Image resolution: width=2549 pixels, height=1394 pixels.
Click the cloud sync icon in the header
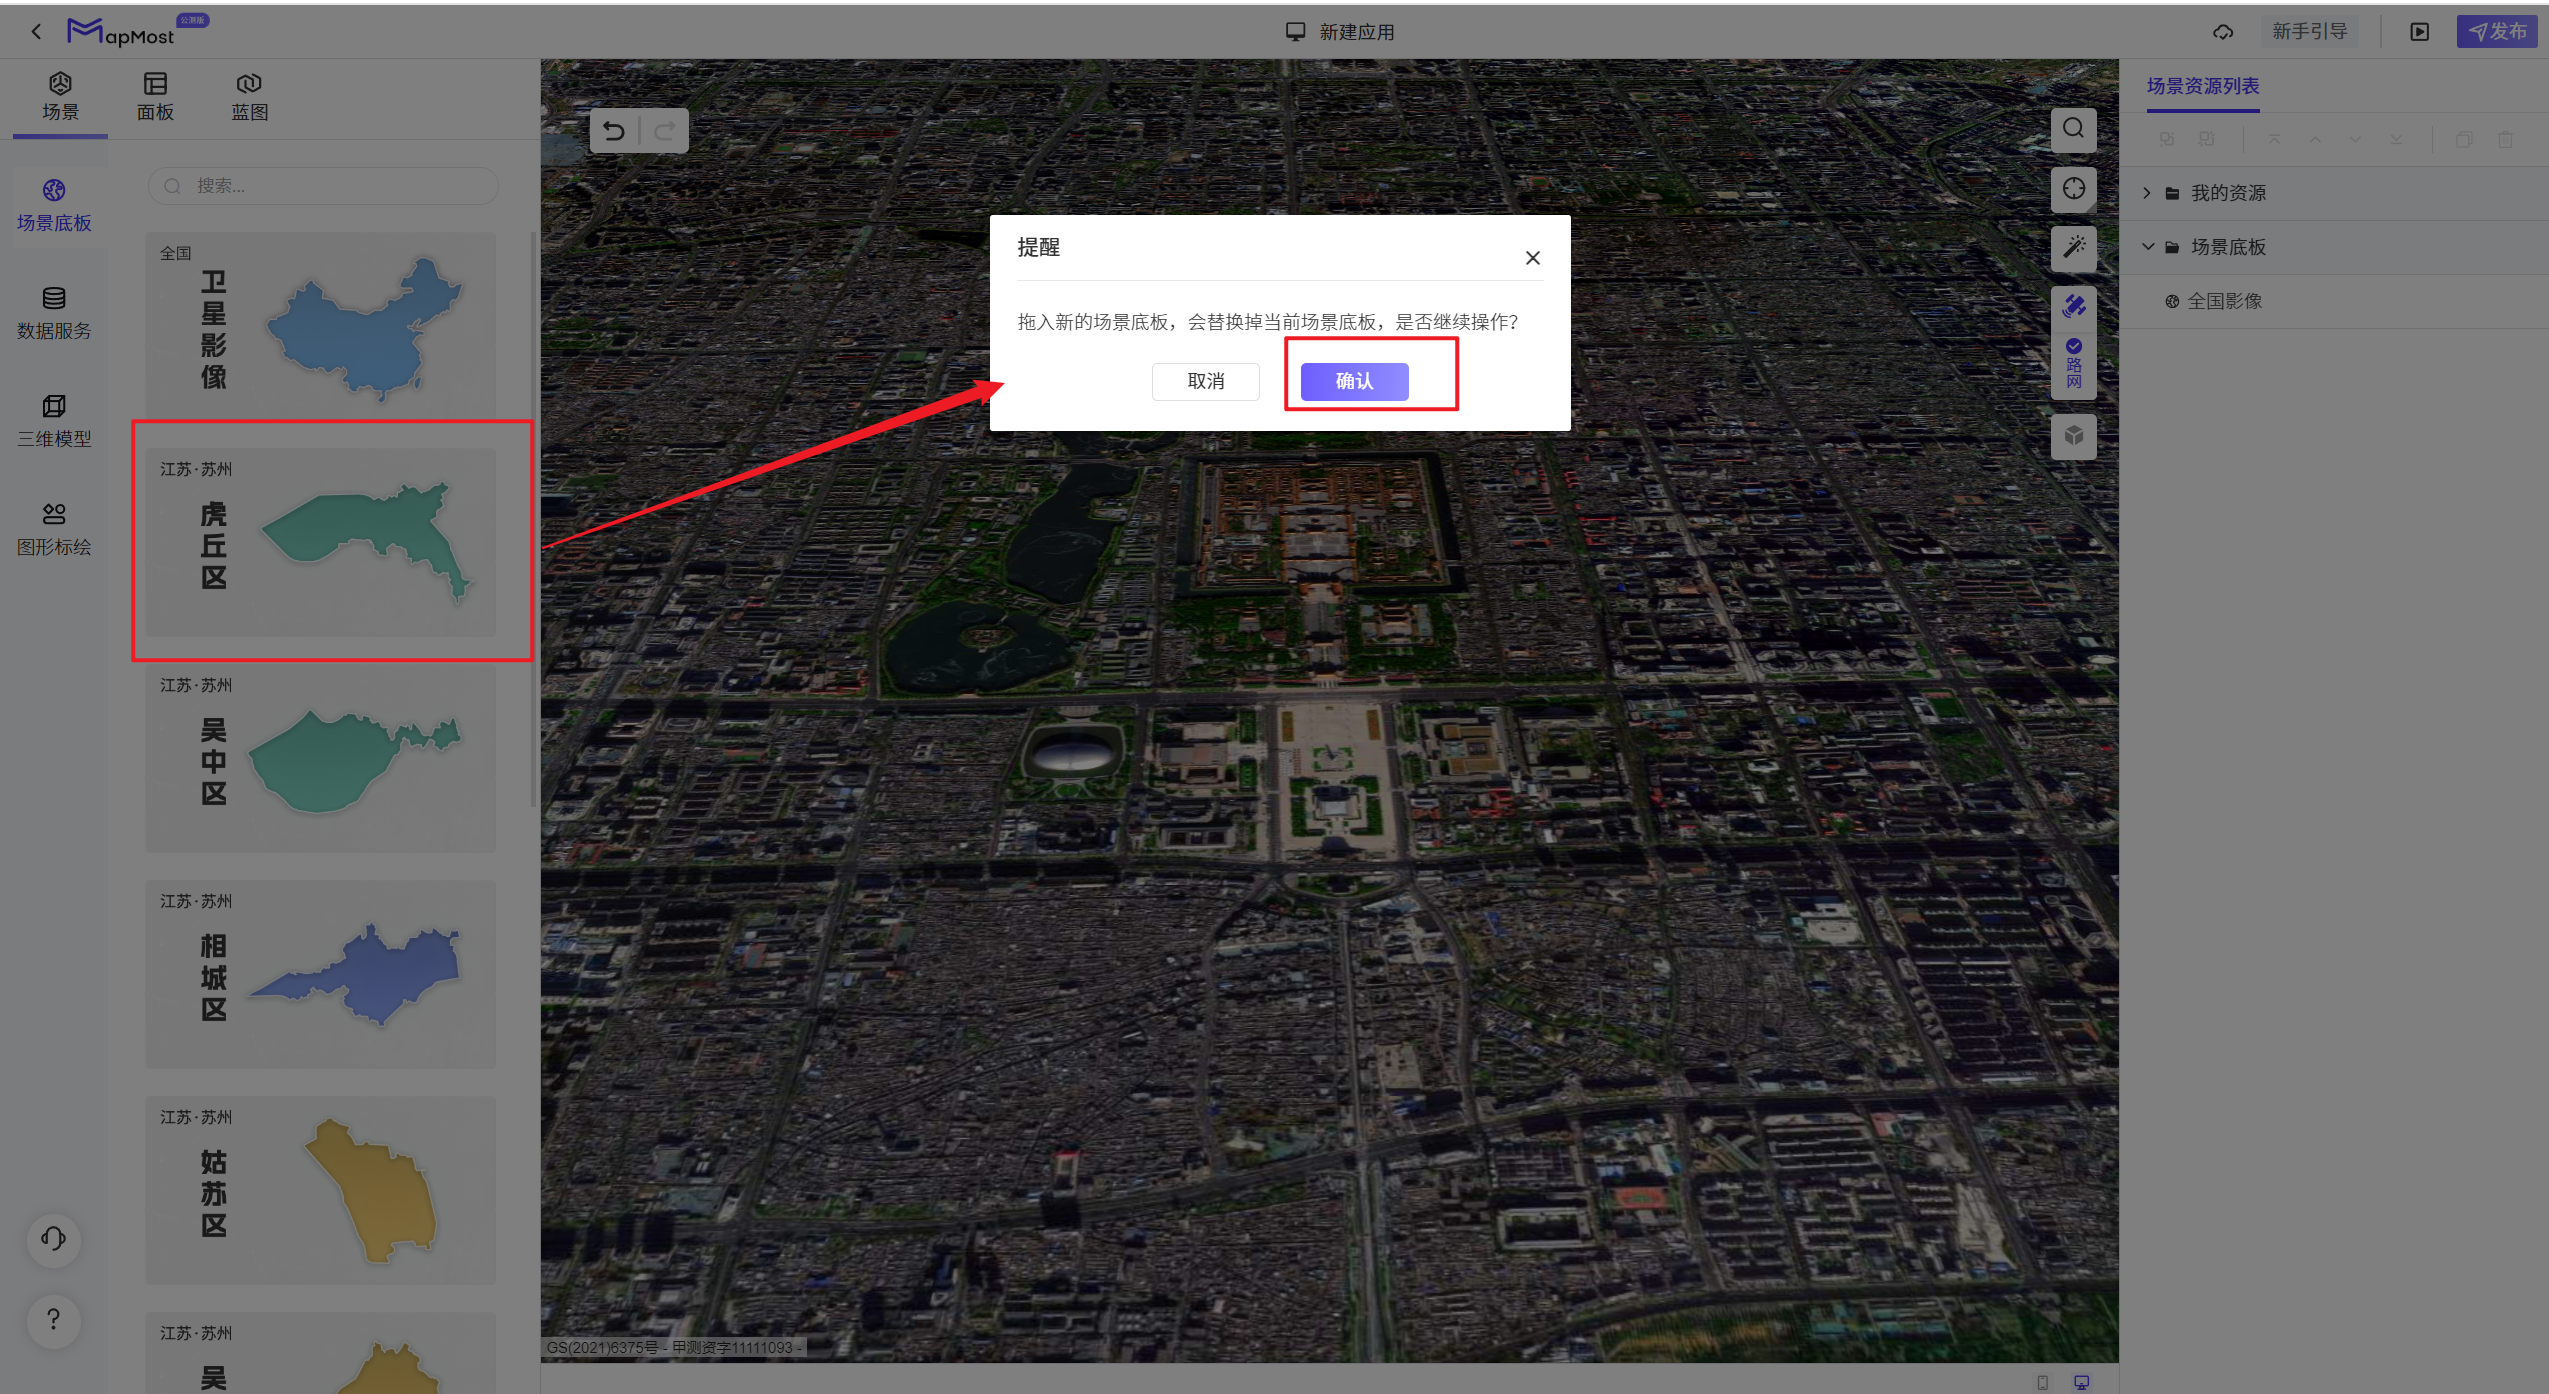click(2222, 32)
